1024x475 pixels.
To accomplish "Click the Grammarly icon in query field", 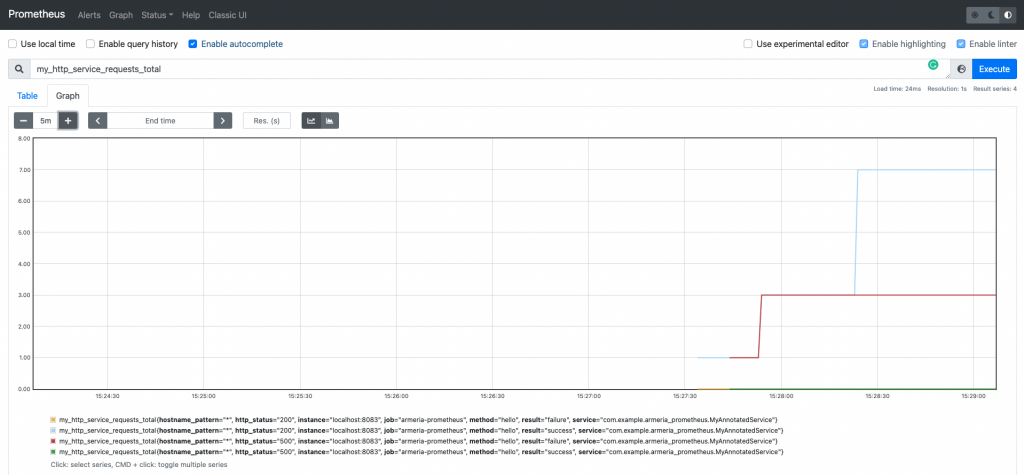I will [933, 64].
